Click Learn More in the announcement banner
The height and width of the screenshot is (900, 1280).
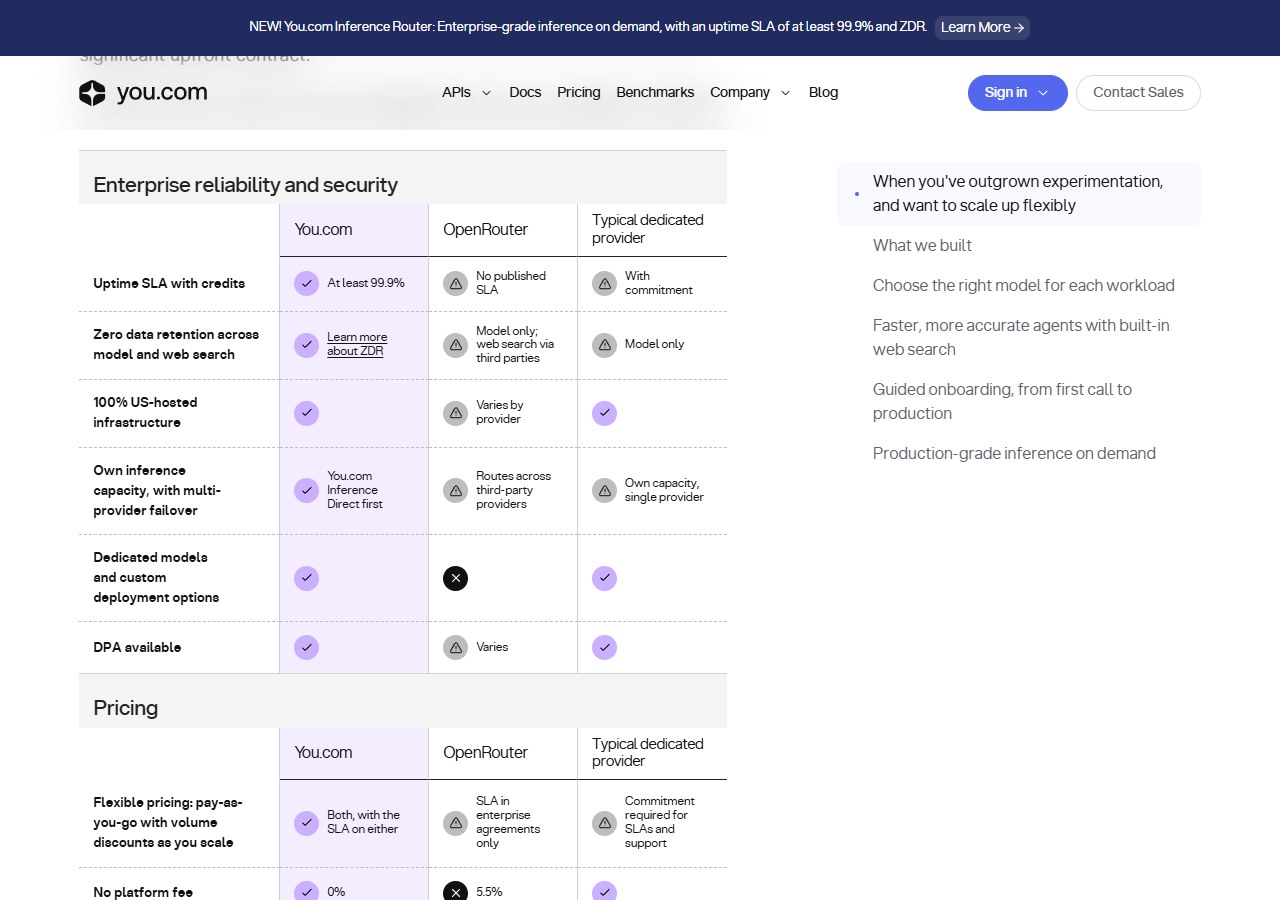point(982,28)
